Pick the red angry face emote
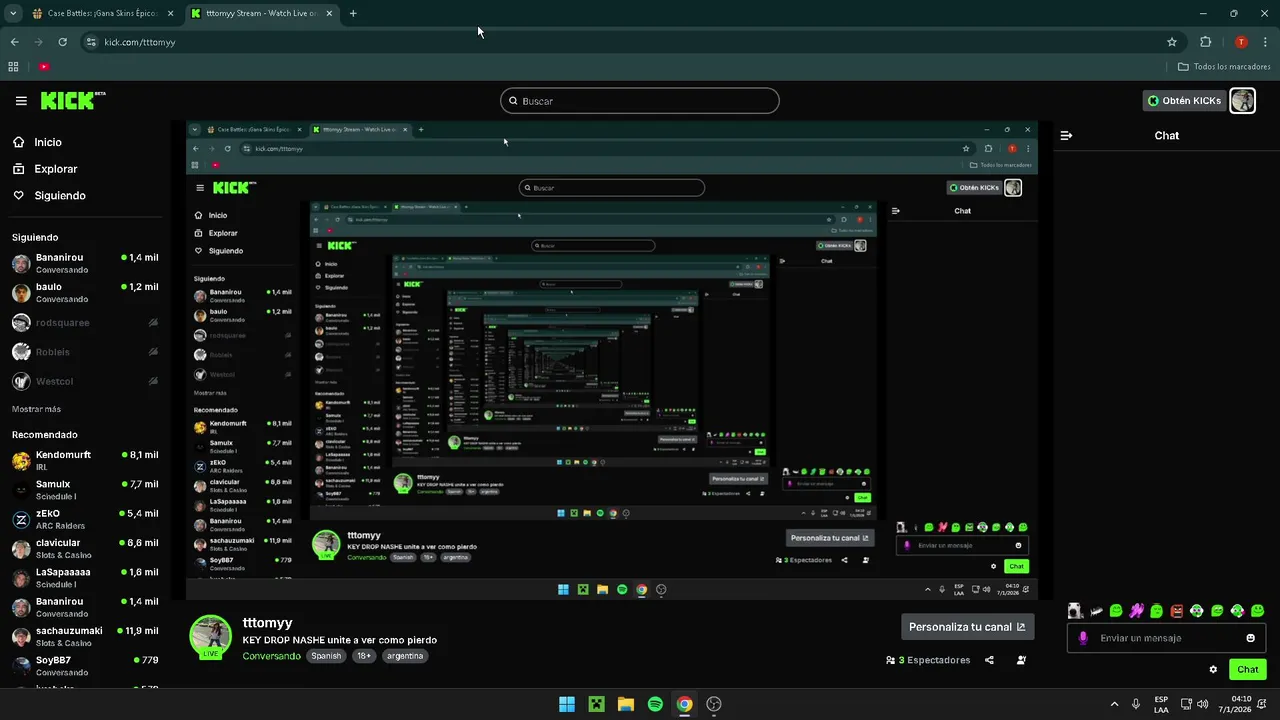Viewport: 1280px width, 720px height. tap(1177, 611)
